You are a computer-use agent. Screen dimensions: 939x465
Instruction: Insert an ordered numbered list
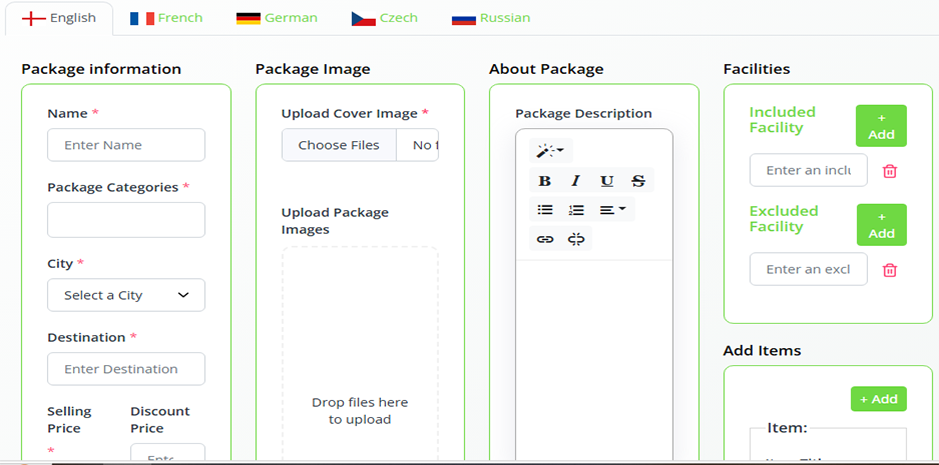point(576,210)
